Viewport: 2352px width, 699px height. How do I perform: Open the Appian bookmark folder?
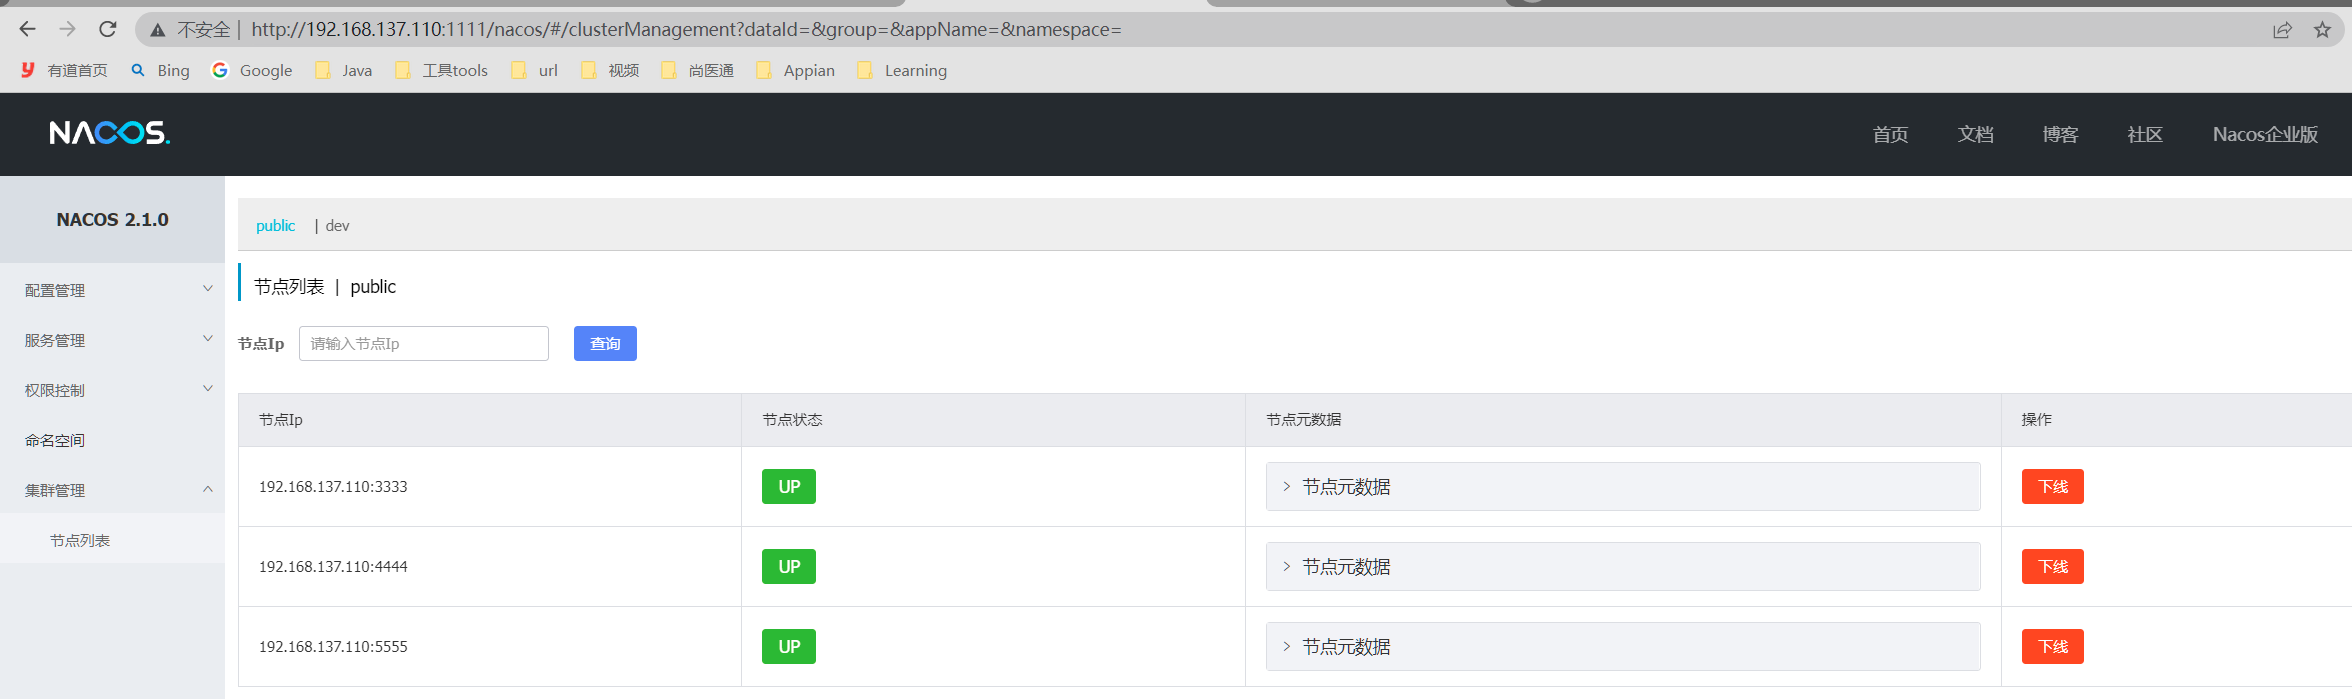[x=796, y=70]
